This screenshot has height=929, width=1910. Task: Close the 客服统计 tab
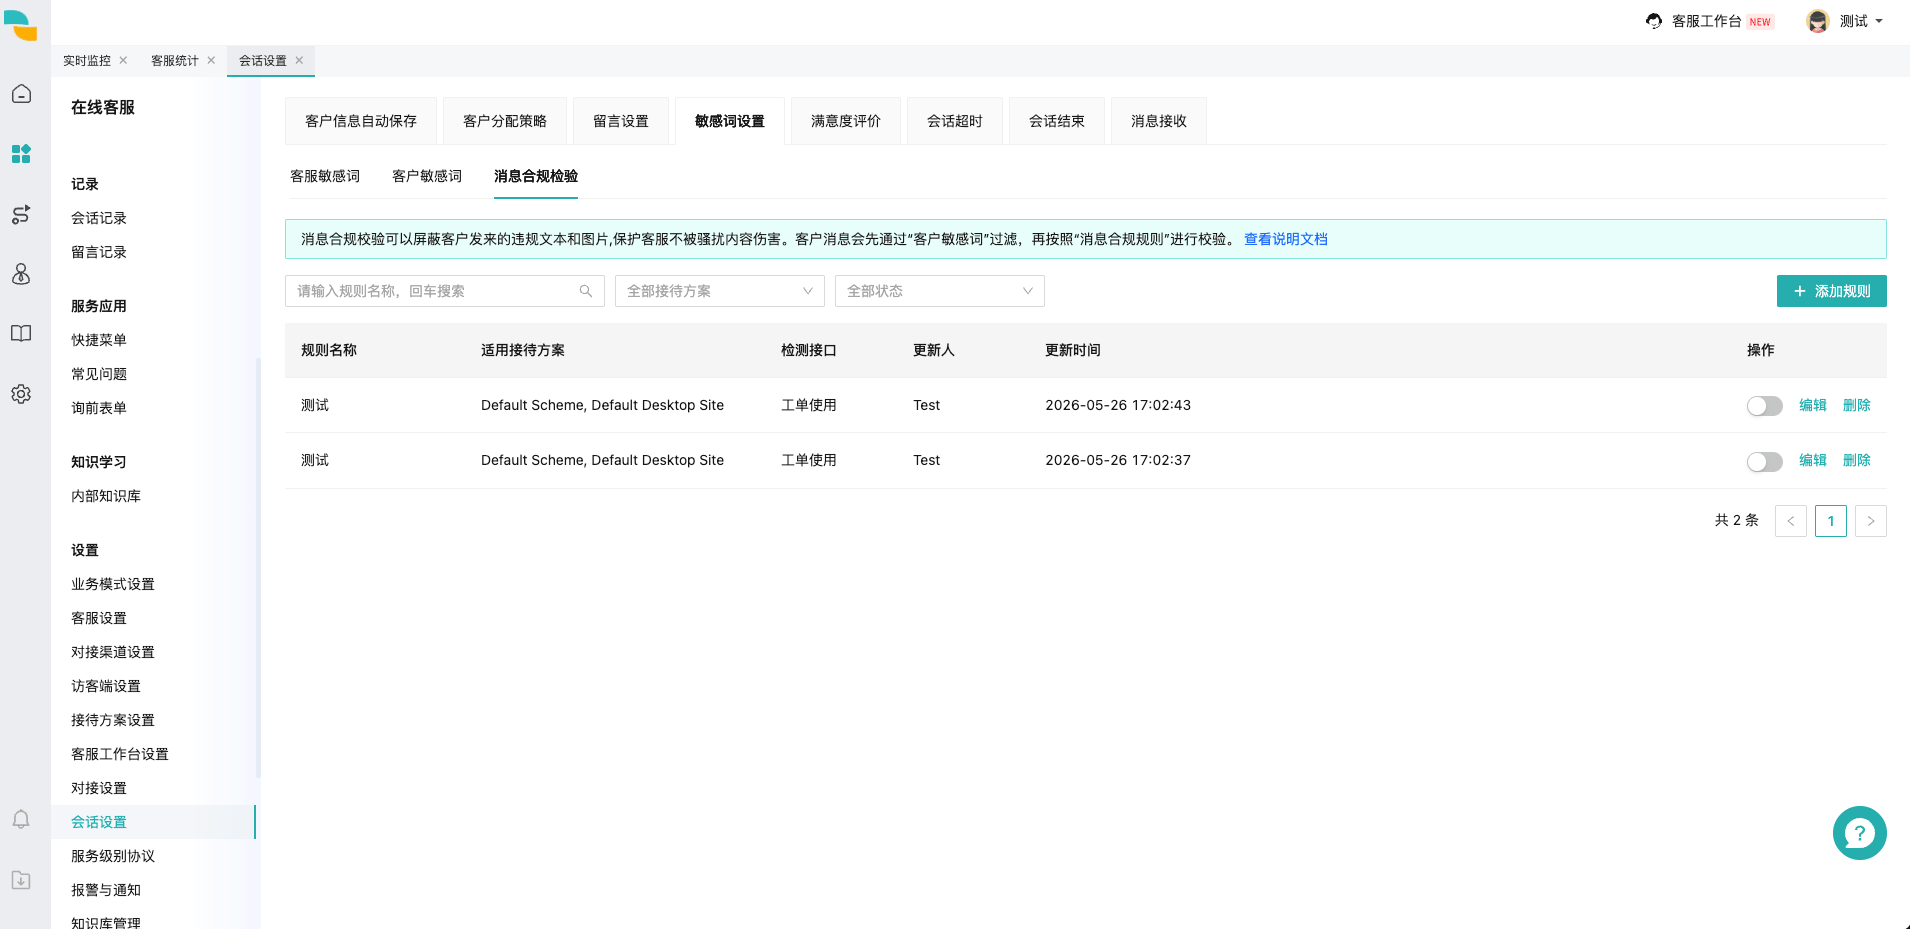tap(211, 60)
